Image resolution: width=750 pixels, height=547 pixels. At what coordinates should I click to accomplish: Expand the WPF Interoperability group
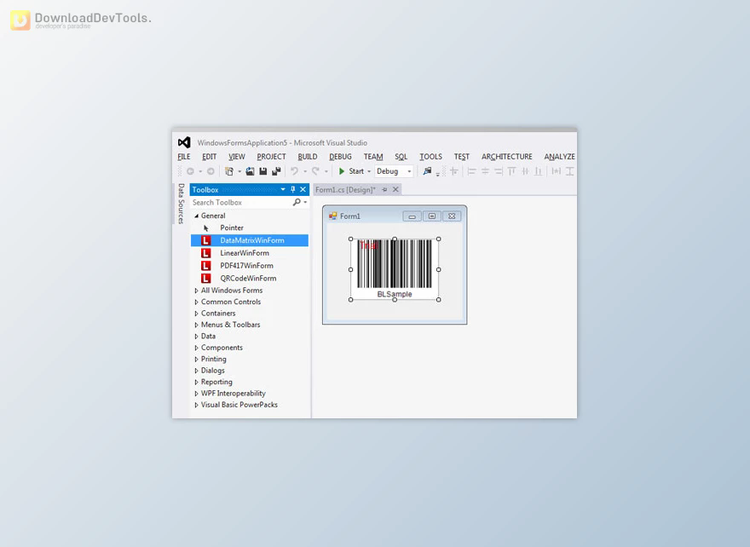[x=196, y=394]
